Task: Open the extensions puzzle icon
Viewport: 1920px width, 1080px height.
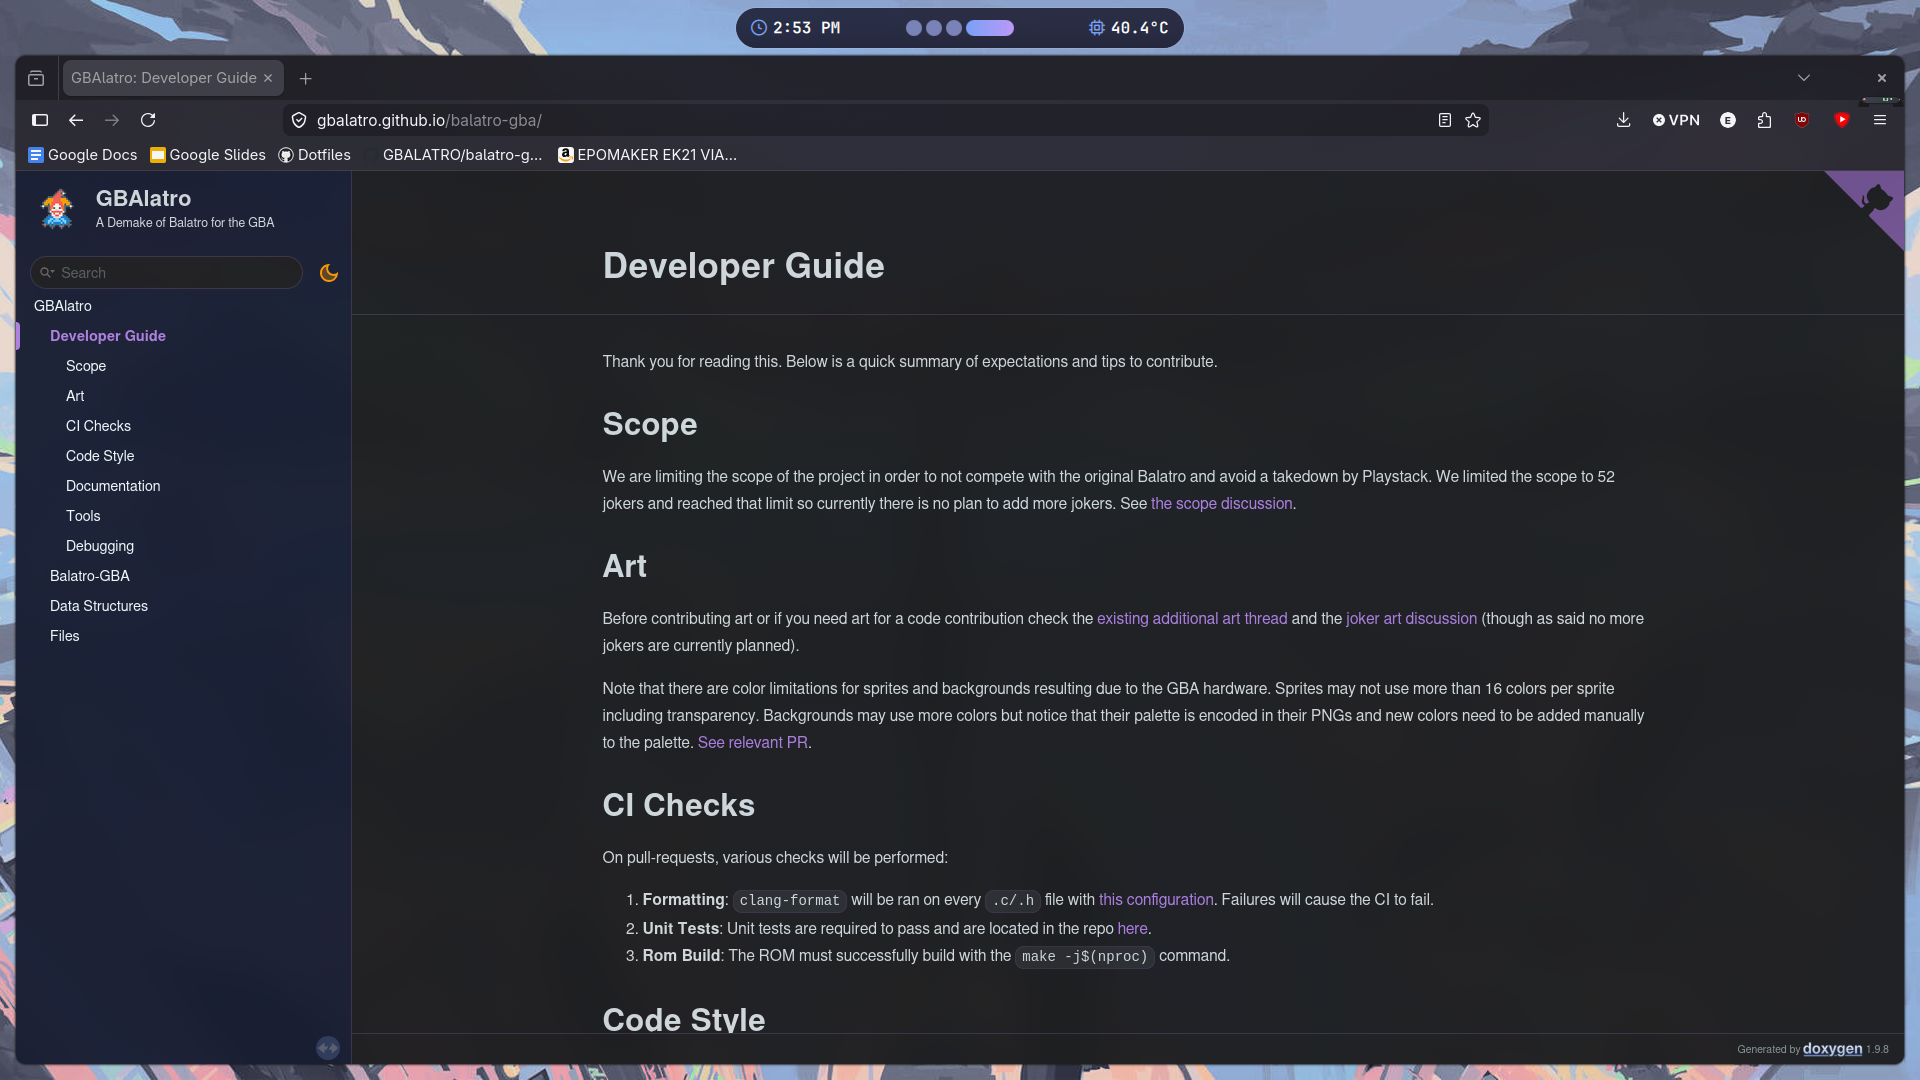Action: pos(1764,120)
